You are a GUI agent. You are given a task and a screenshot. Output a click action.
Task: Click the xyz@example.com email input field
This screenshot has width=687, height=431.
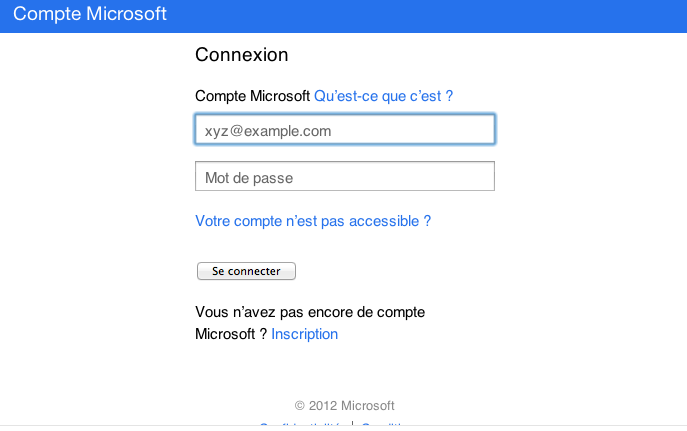[344, 130]
